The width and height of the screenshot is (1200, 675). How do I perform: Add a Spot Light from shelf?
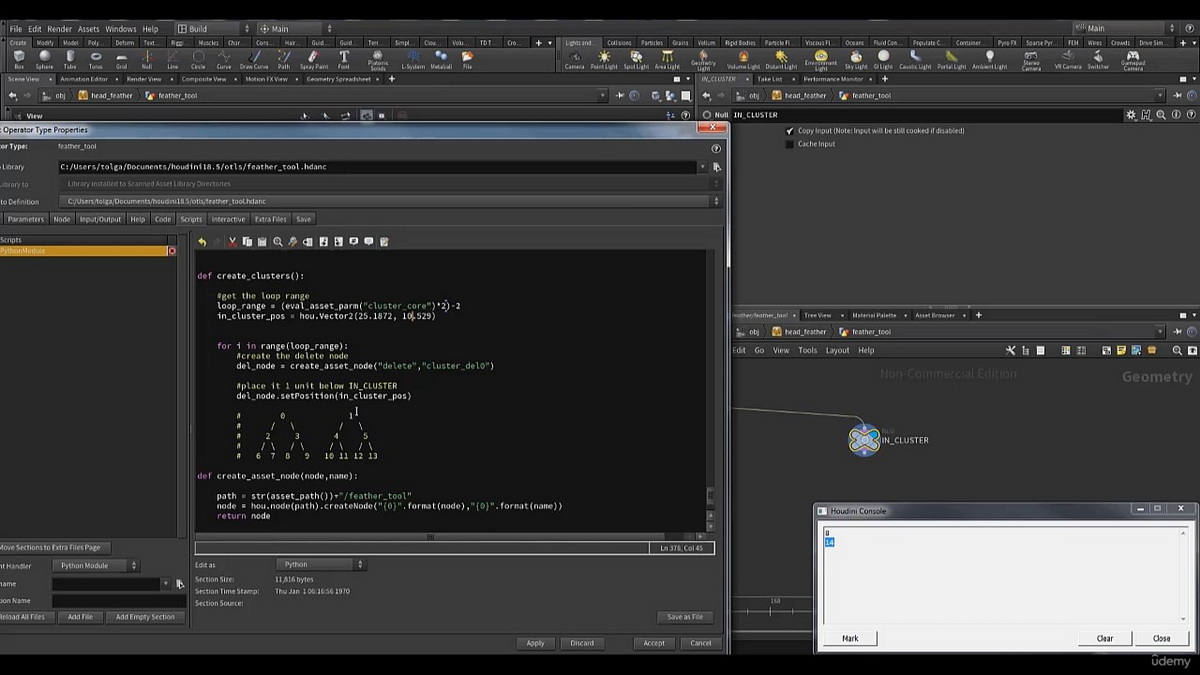pyautogui.click(x=636, y=60)
